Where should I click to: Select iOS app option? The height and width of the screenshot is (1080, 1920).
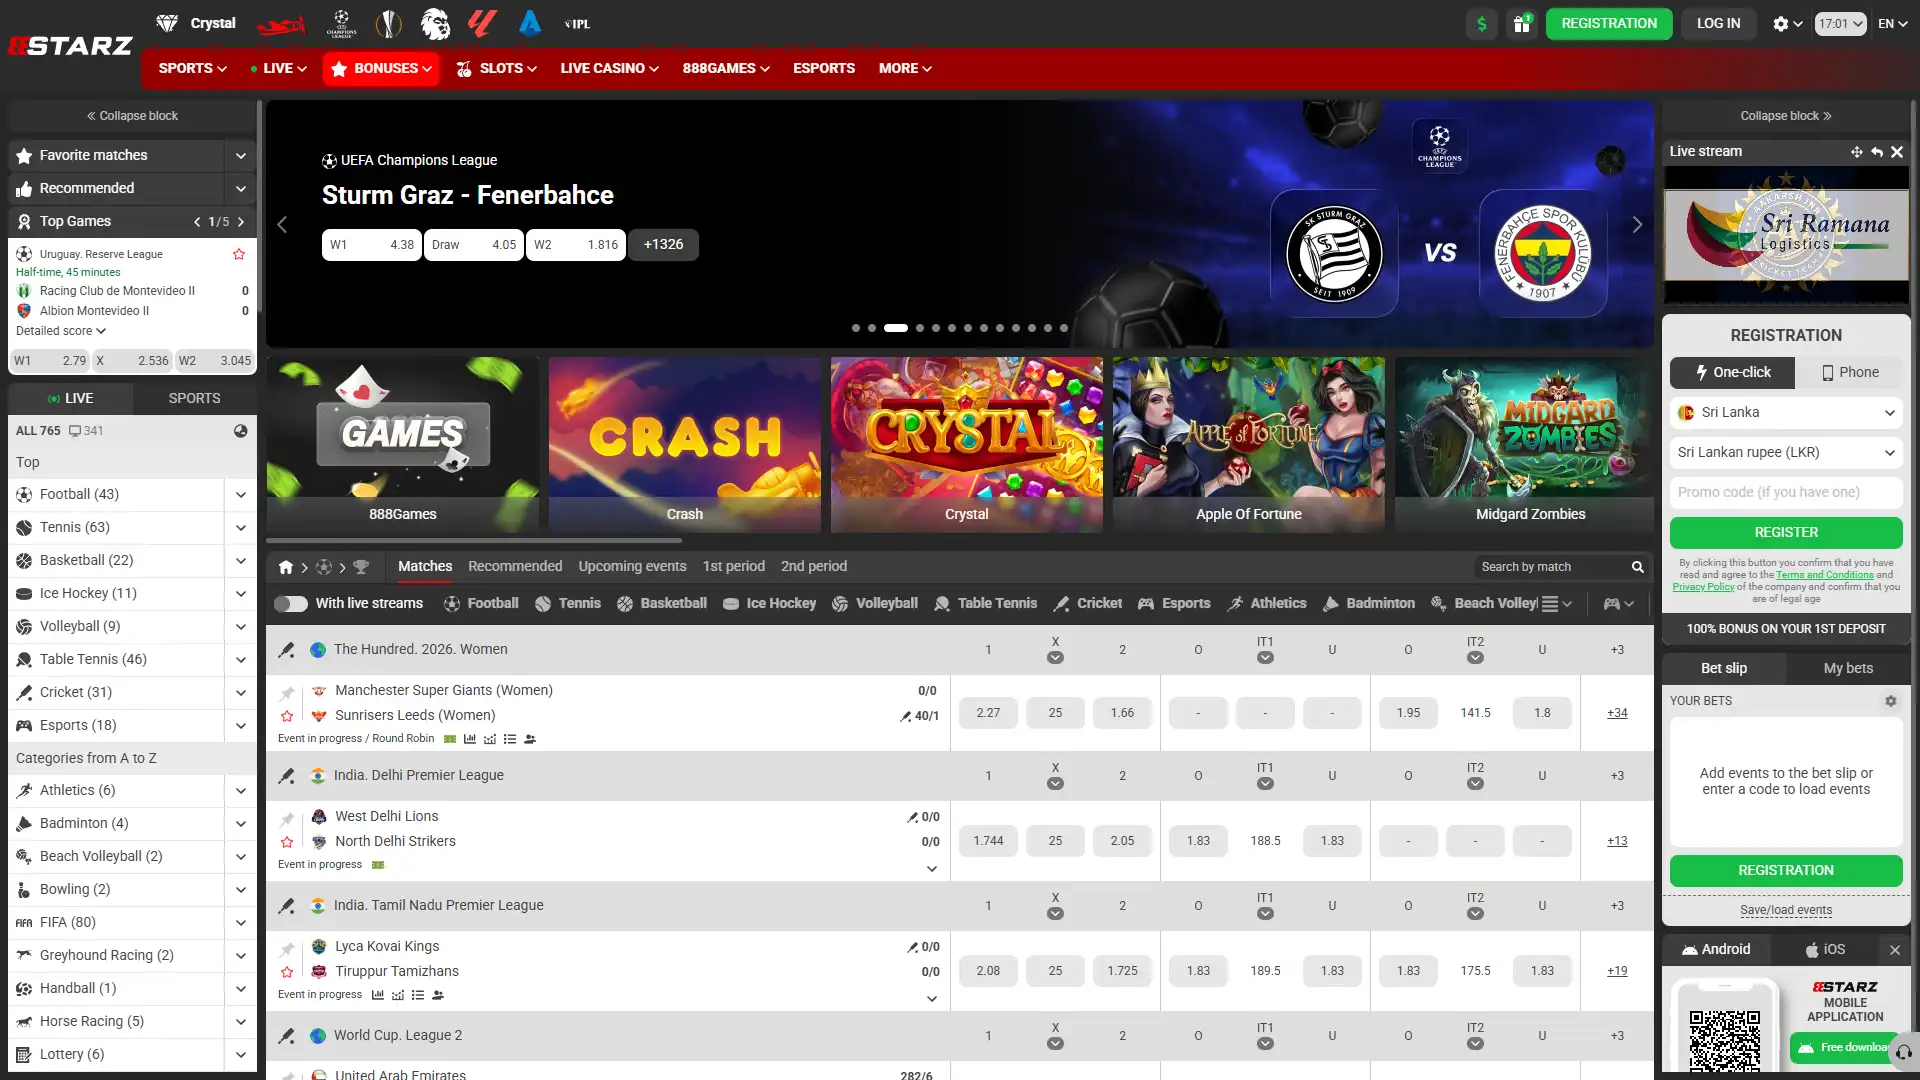1825,950
